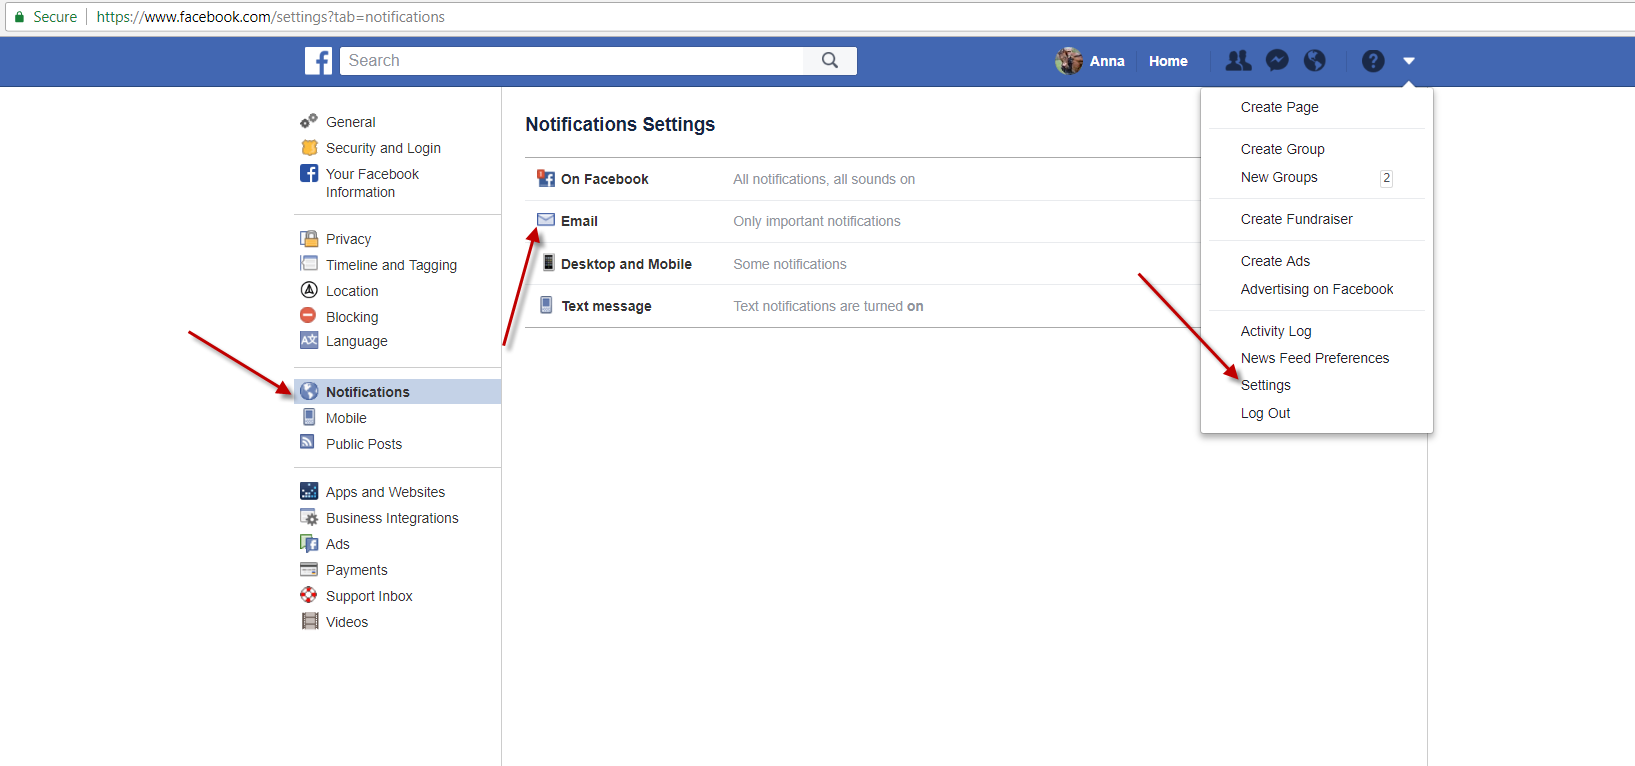Open Public Posts settings label
This screenshot has width=1635, height=766.
[364, 444]
